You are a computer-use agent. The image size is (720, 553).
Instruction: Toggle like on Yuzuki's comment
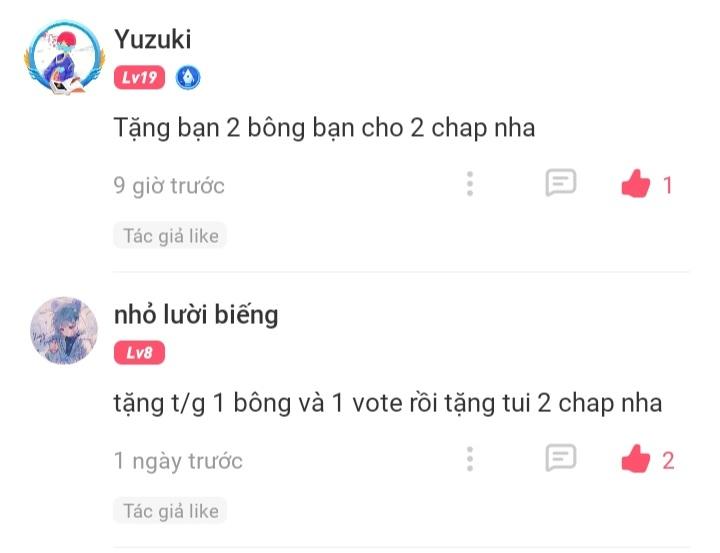[x=636, y=183]
